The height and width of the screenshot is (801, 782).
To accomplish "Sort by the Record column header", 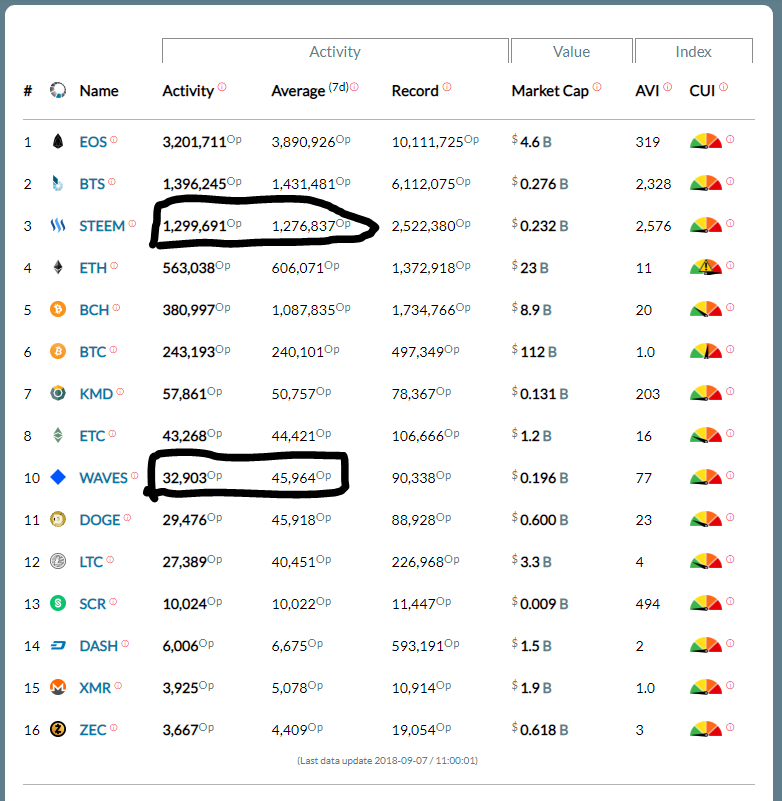I will 415,91.
